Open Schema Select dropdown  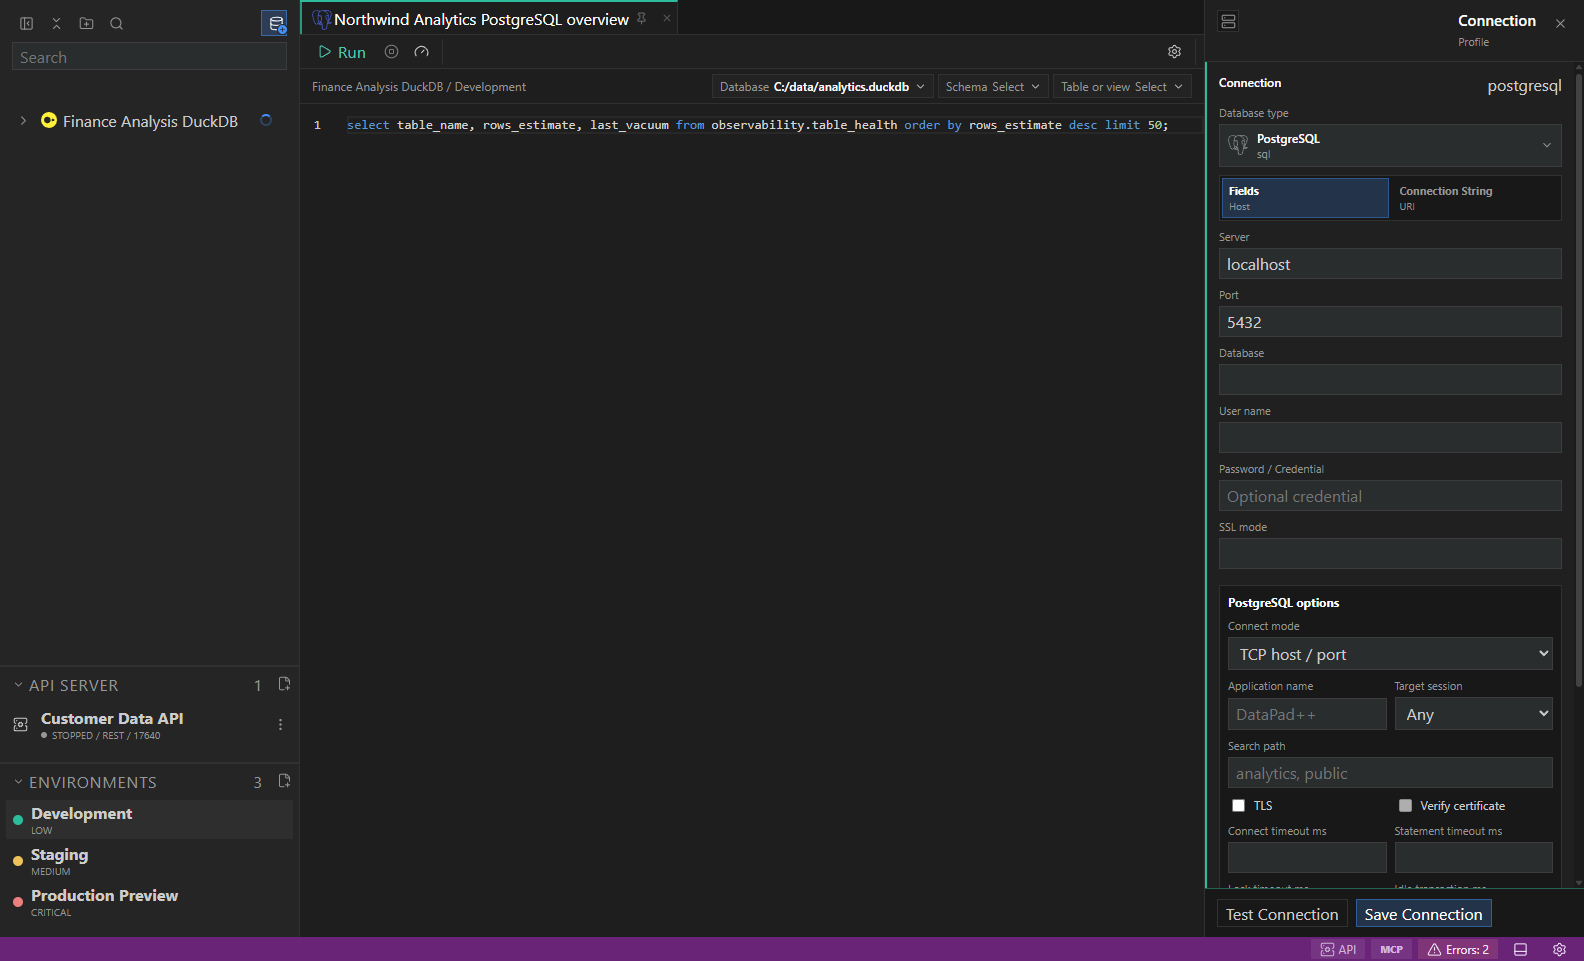click(x=993, y=87)
